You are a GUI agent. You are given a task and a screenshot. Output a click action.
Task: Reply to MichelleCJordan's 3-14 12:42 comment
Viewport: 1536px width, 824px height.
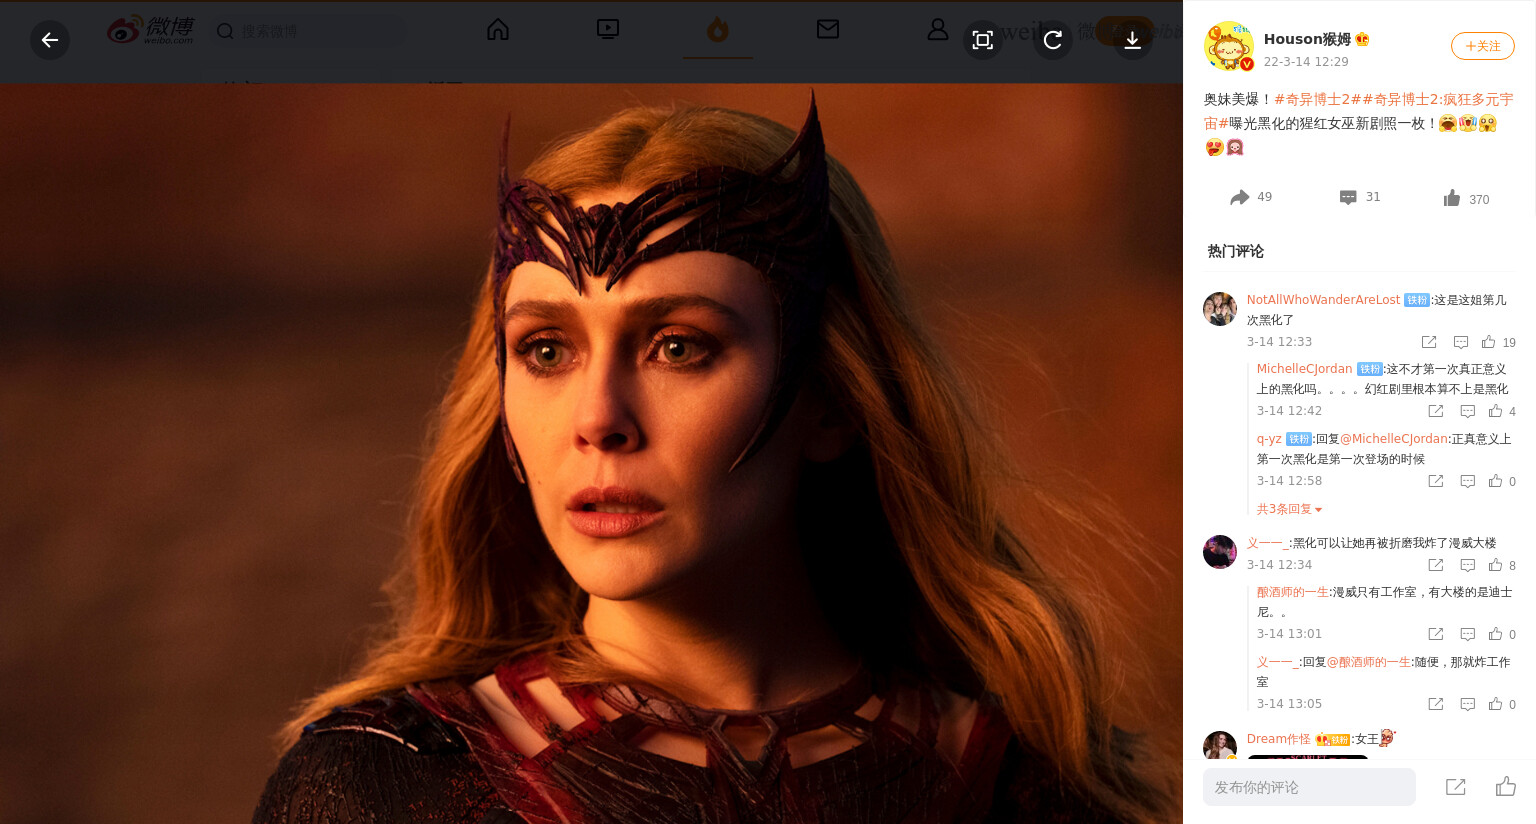tap(1468, 411)
